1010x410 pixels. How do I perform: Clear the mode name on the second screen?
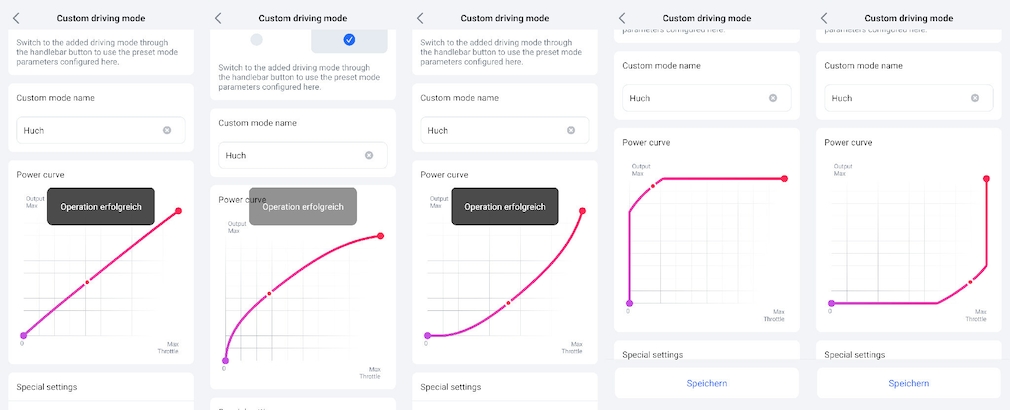tap(369, 155)
